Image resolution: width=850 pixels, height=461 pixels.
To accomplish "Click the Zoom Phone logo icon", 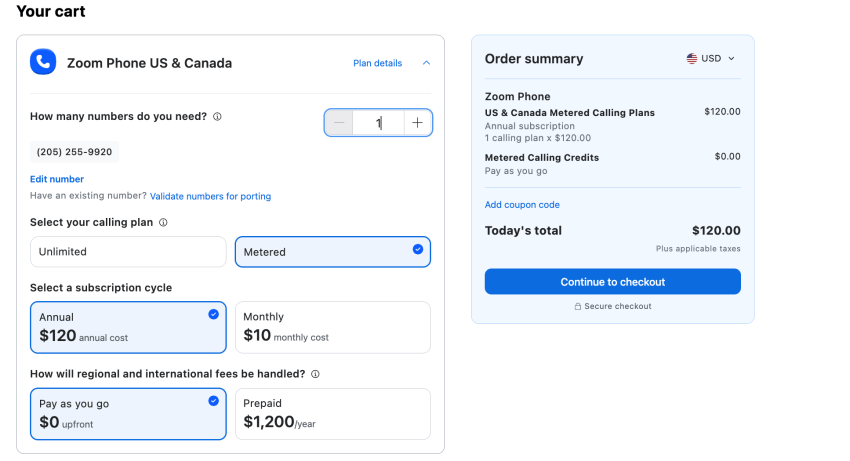I will 43,62.
